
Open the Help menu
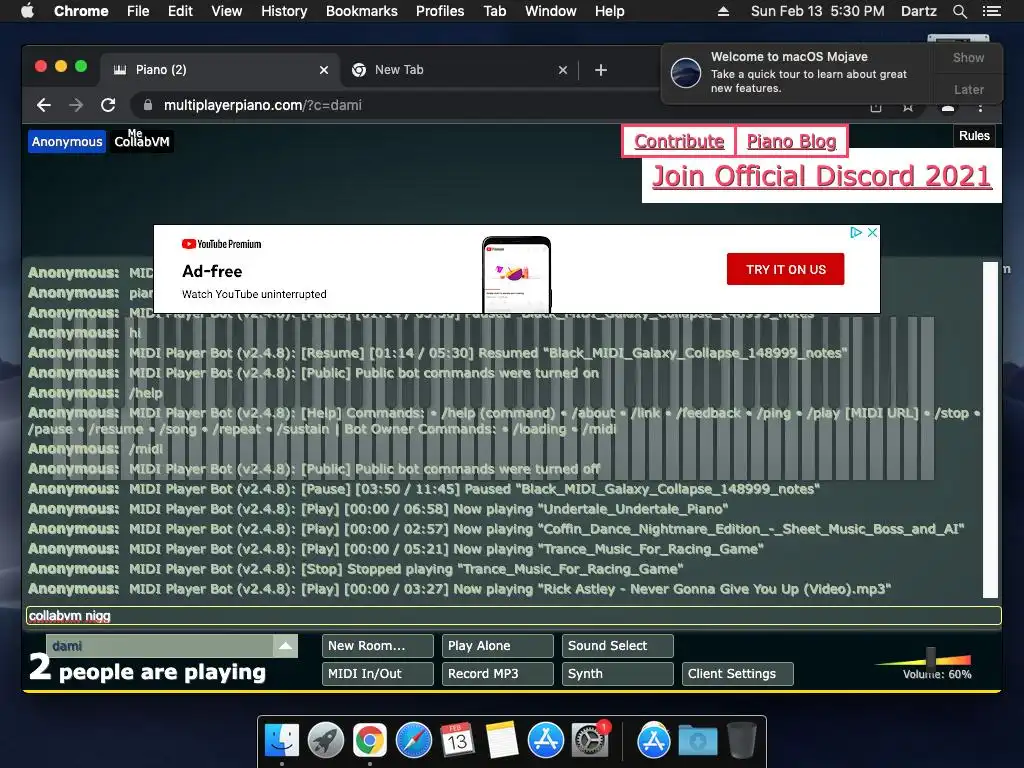(x=609, y=11)
